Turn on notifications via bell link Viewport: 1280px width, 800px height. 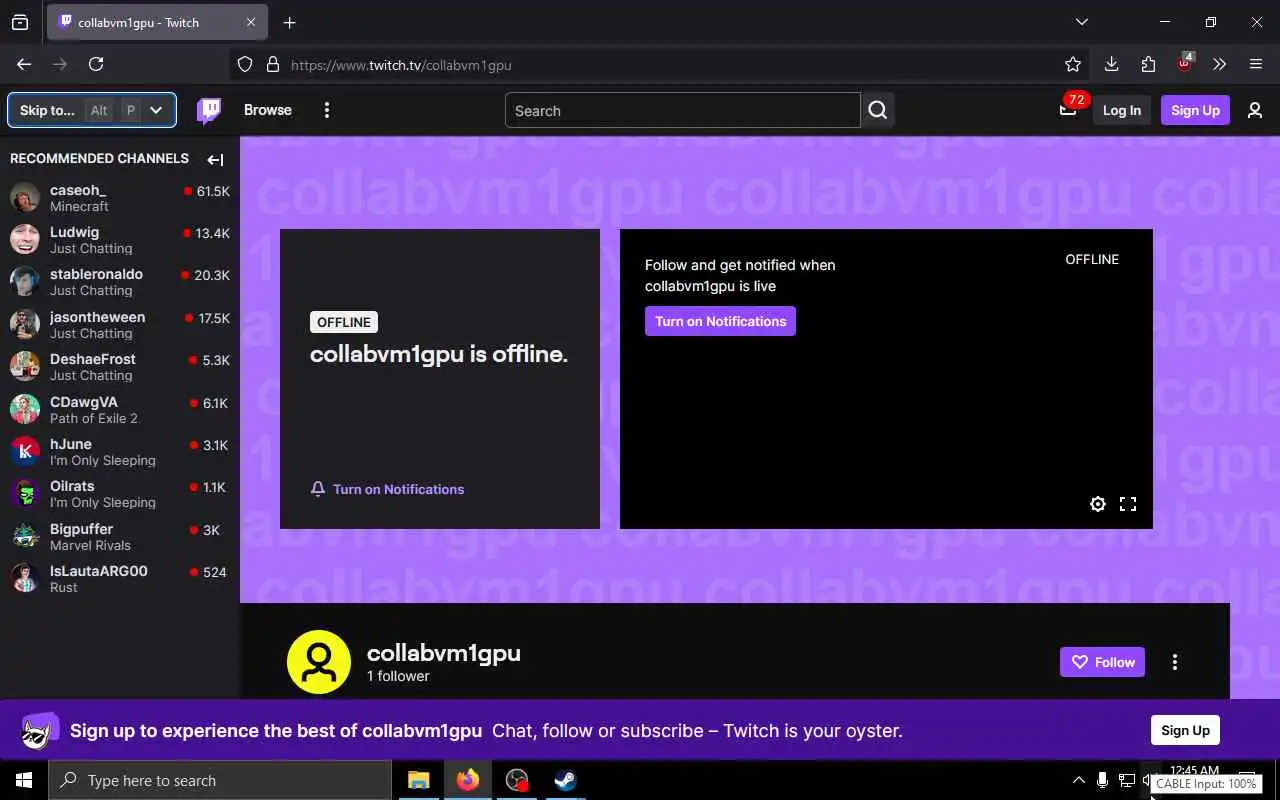click(x=387, y=489)
